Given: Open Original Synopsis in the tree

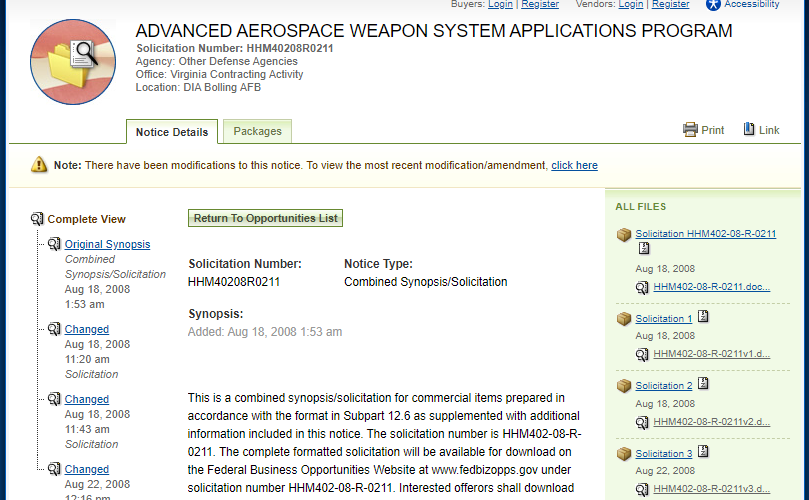Looking at the screenshot, I should coord(107,244).
